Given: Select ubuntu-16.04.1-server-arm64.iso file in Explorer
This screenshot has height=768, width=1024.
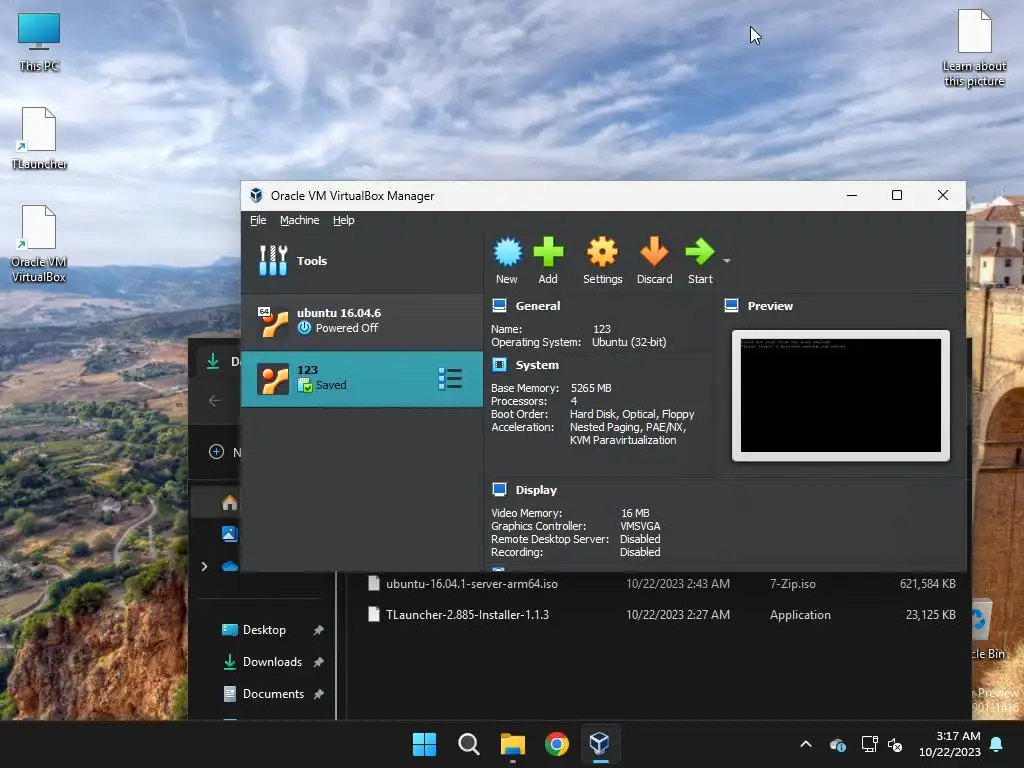Looking at the screenshot, I should coord(661,584).
